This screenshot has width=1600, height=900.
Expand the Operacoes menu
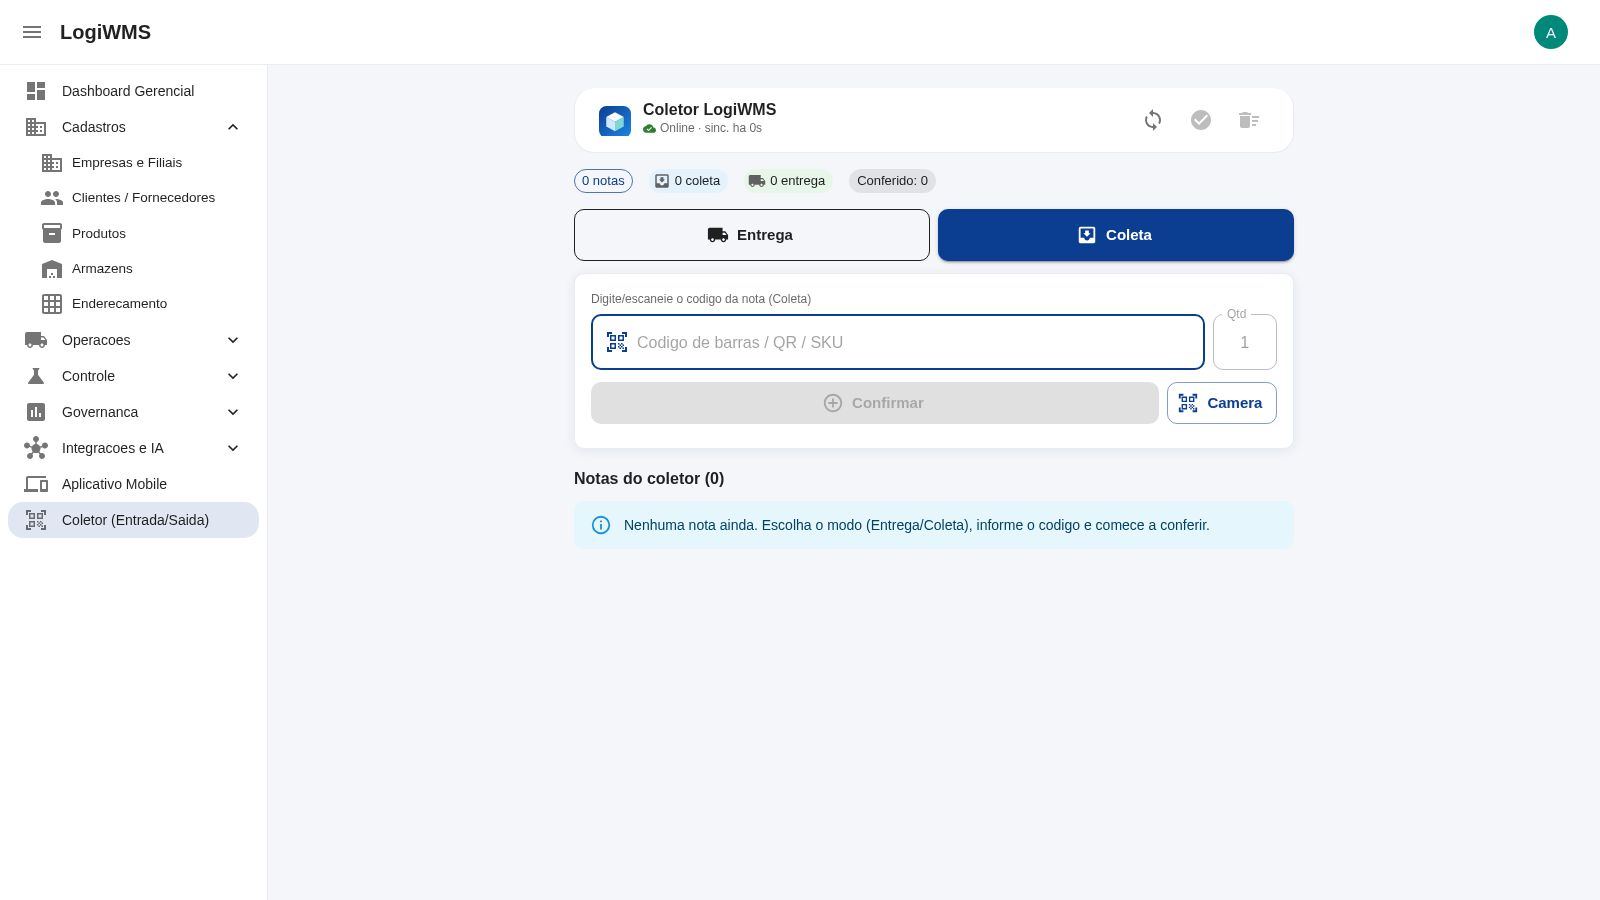click(x=133, y=340)
